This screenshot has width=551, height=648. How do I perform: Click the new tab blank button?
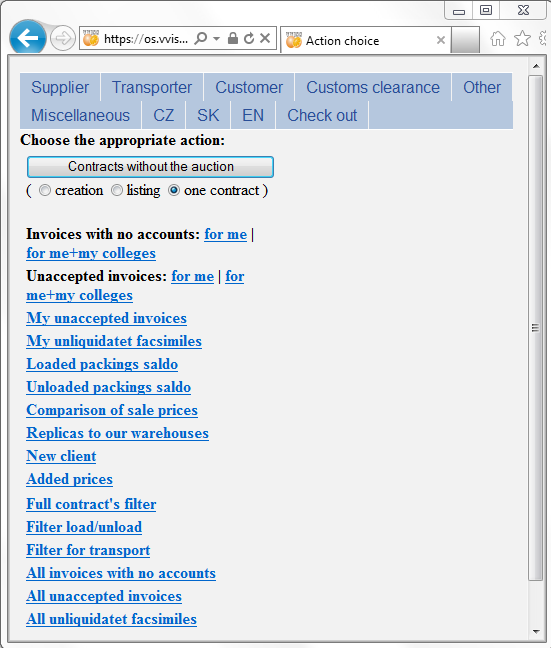(465, 40)
